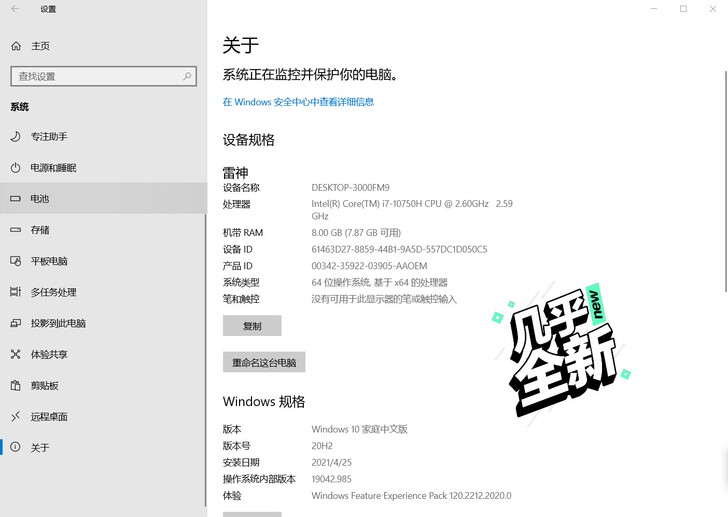Image resolution: width=728 pixels, height=517 pixels.
Task: Click OS build 19042.985
Action: tap(332, 479)
